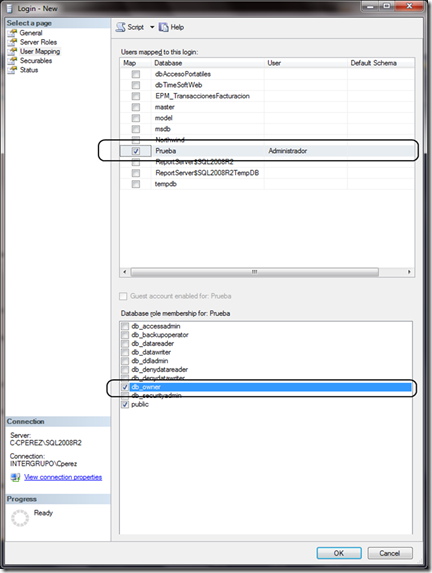Expand the Script dropdown arrow
The width and height of the screenshot is (432, 573).
click(x=152, y=27)
